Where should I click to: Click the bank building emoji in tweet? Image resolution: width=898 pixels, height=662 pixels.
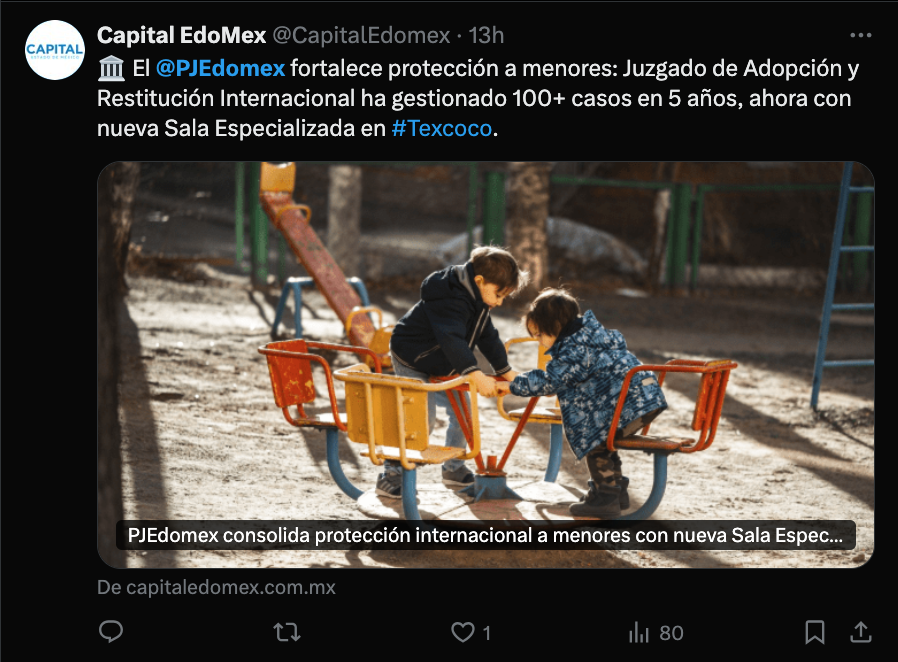point(111,69)
